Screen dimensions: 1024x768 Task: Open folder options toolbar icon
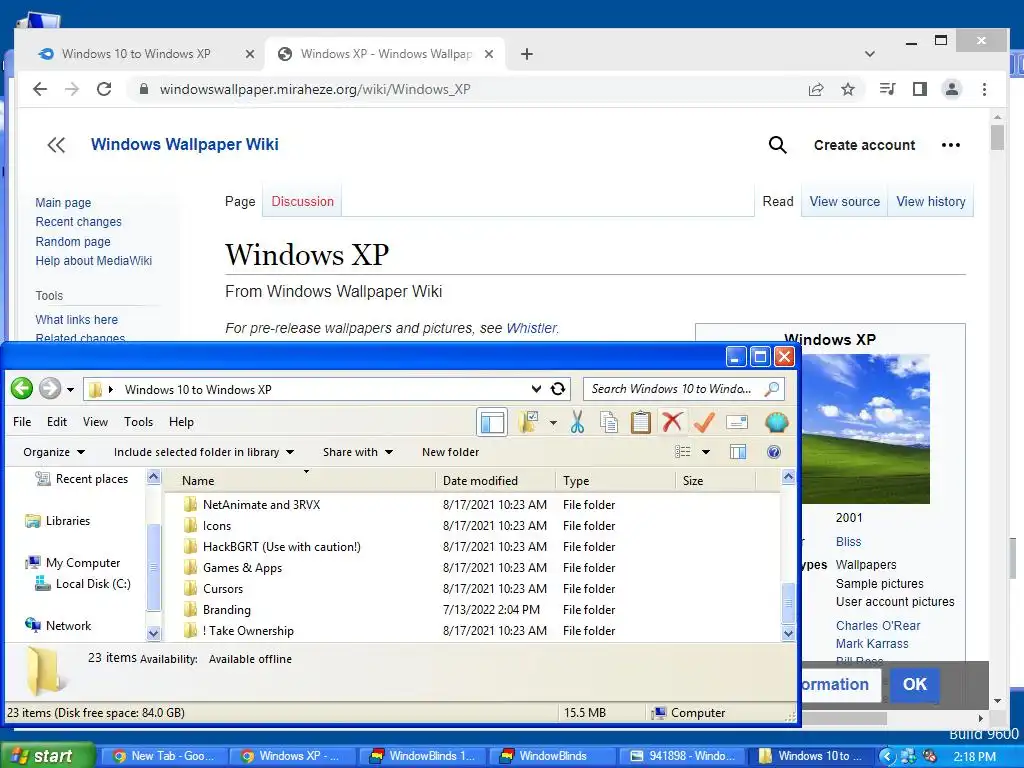[528, 422]
